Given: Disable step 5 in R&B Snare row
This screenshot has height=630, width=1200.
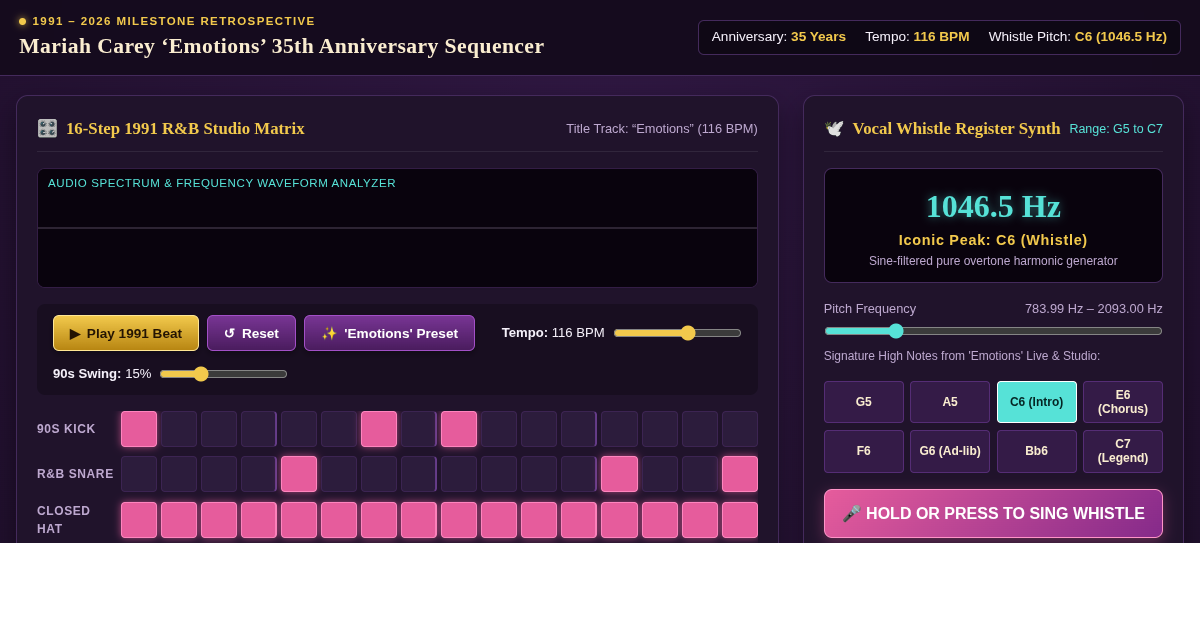Looking at the screenshot, I should point(299,474).
